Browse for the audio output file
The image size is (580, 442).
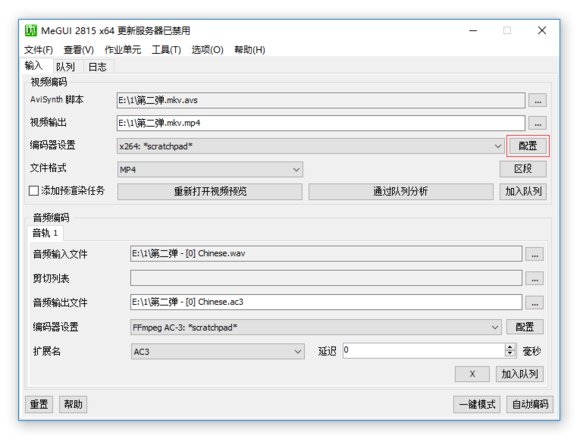coord(535,303)
